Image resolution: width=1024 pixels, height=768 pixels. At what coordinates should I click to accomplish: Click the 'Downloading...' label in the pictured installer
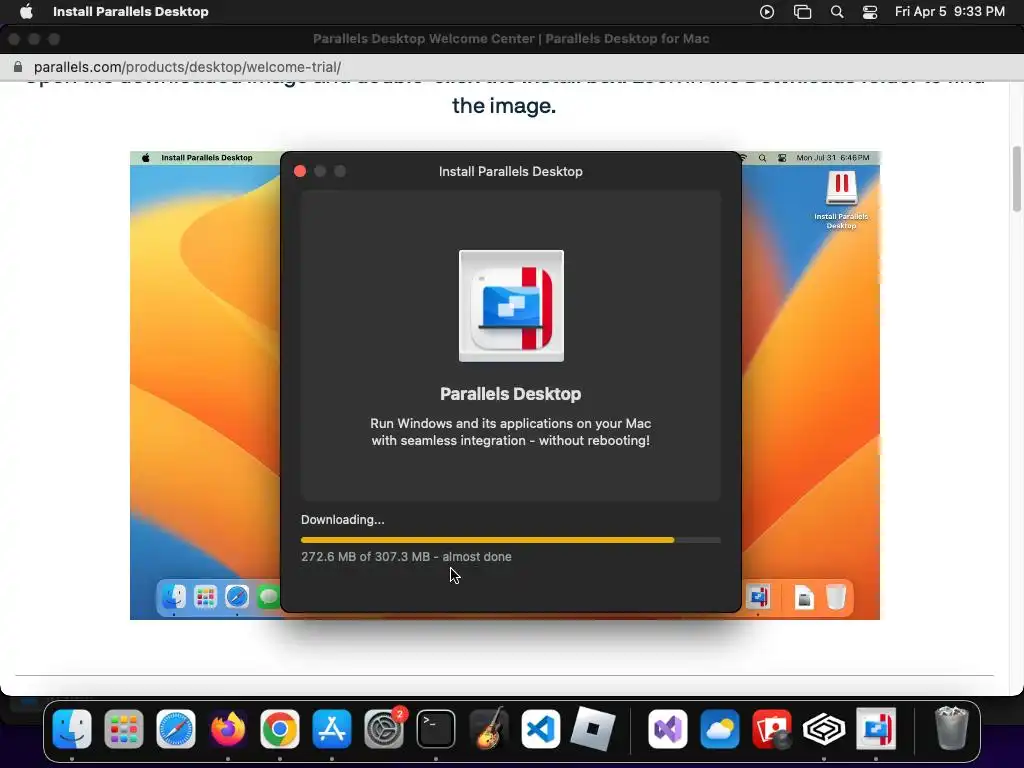tap(342, 520)
